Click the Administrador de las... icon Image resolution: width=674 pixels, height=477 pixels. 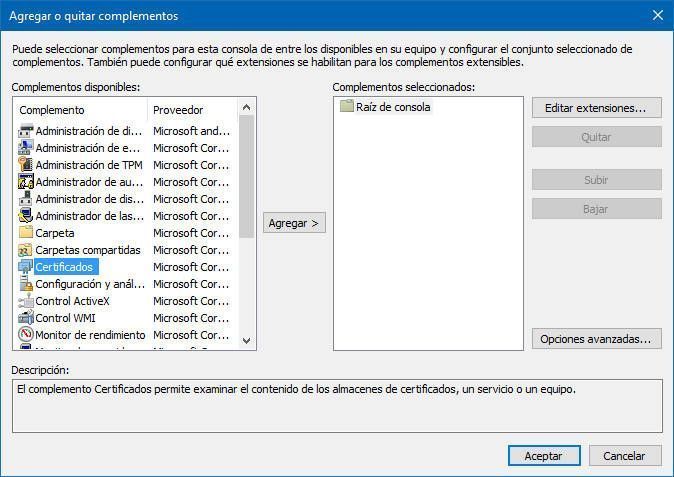26,216
